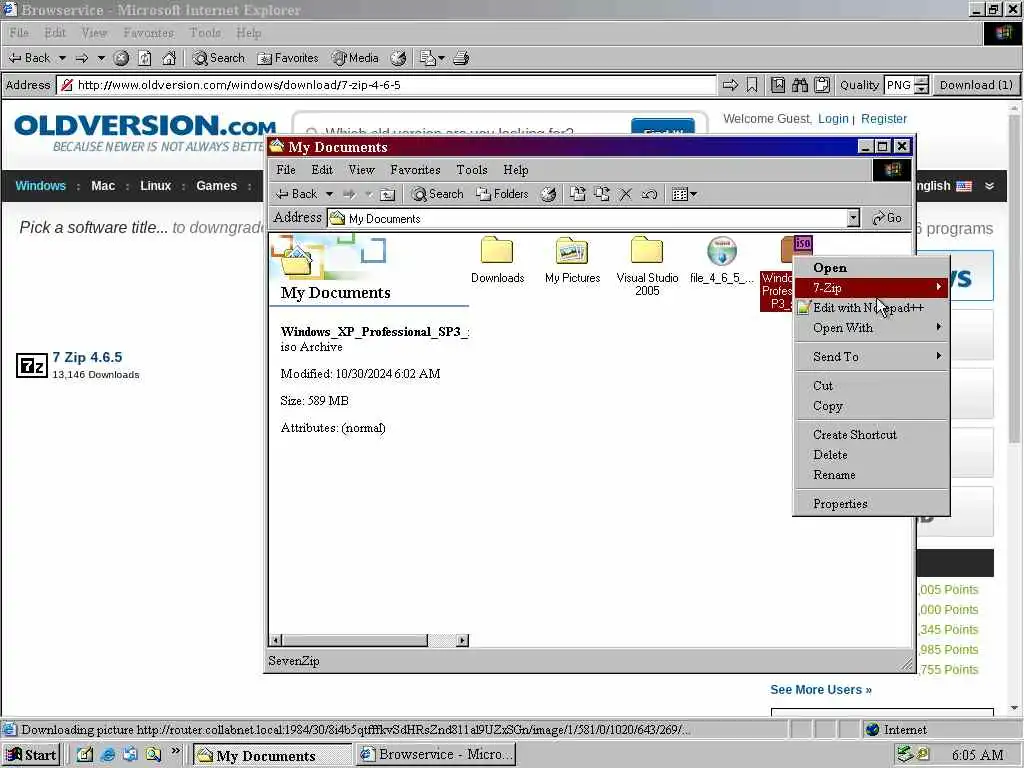Click the Undo icon in My Documents
Image resolution: width=1024 pixels, height=768 pixels.
pyautogui.click(x=649, y=194)
